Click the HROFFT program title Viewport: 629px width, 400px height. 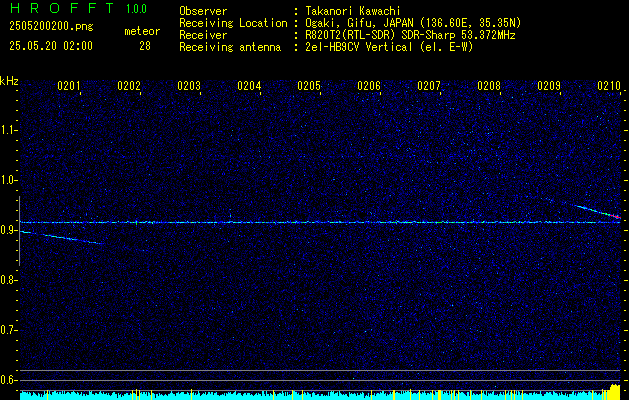(x=62, y=8)
